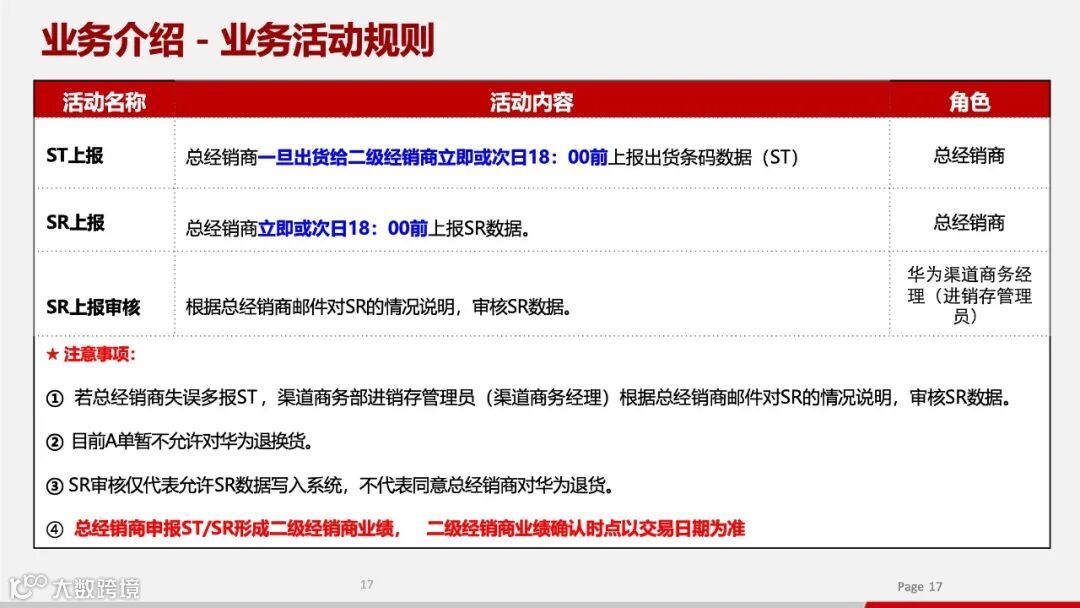
Task: Select the 华为渠道商务经理（进销存管理员）role cell
Action: point(969,295)
